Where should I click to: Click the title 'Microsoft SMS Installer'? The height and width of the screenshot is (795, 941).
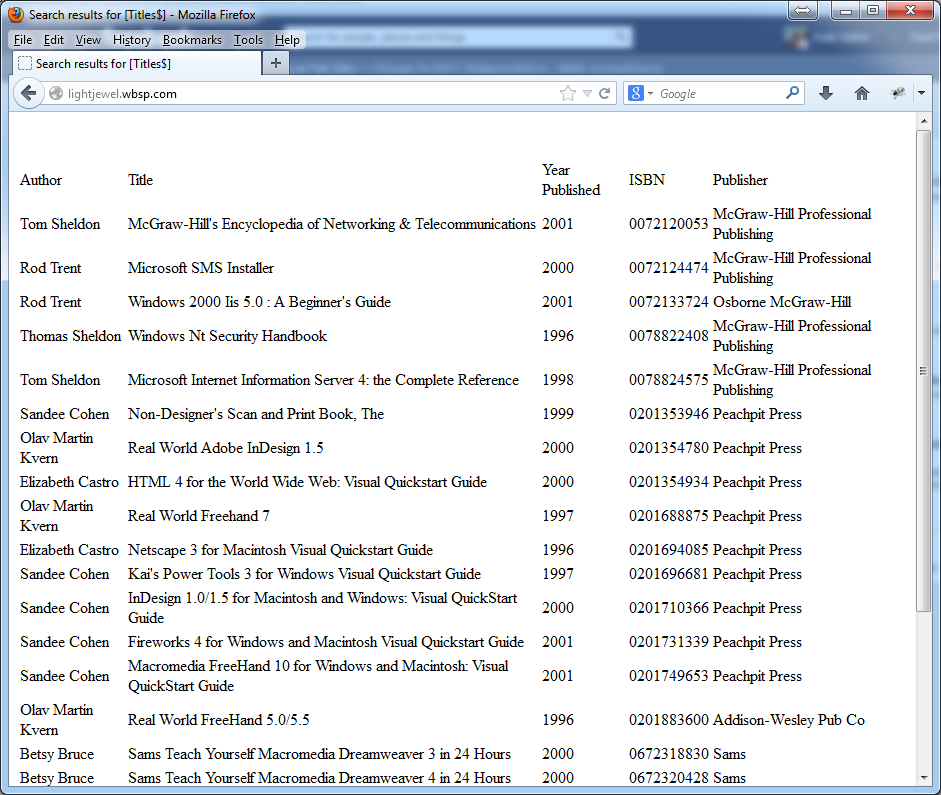(201, 268)
